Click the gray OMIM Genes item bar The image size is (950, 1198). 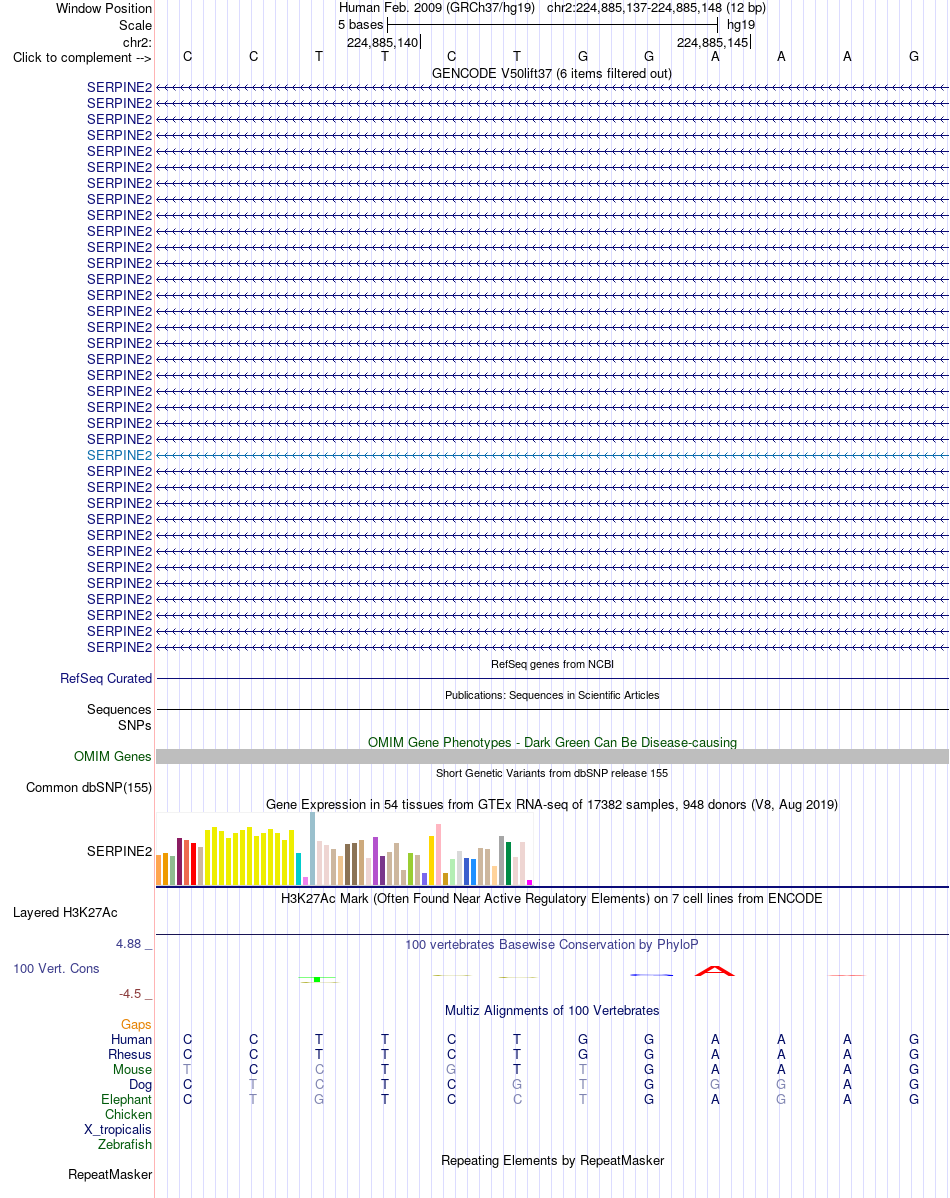tap(552, 756)
